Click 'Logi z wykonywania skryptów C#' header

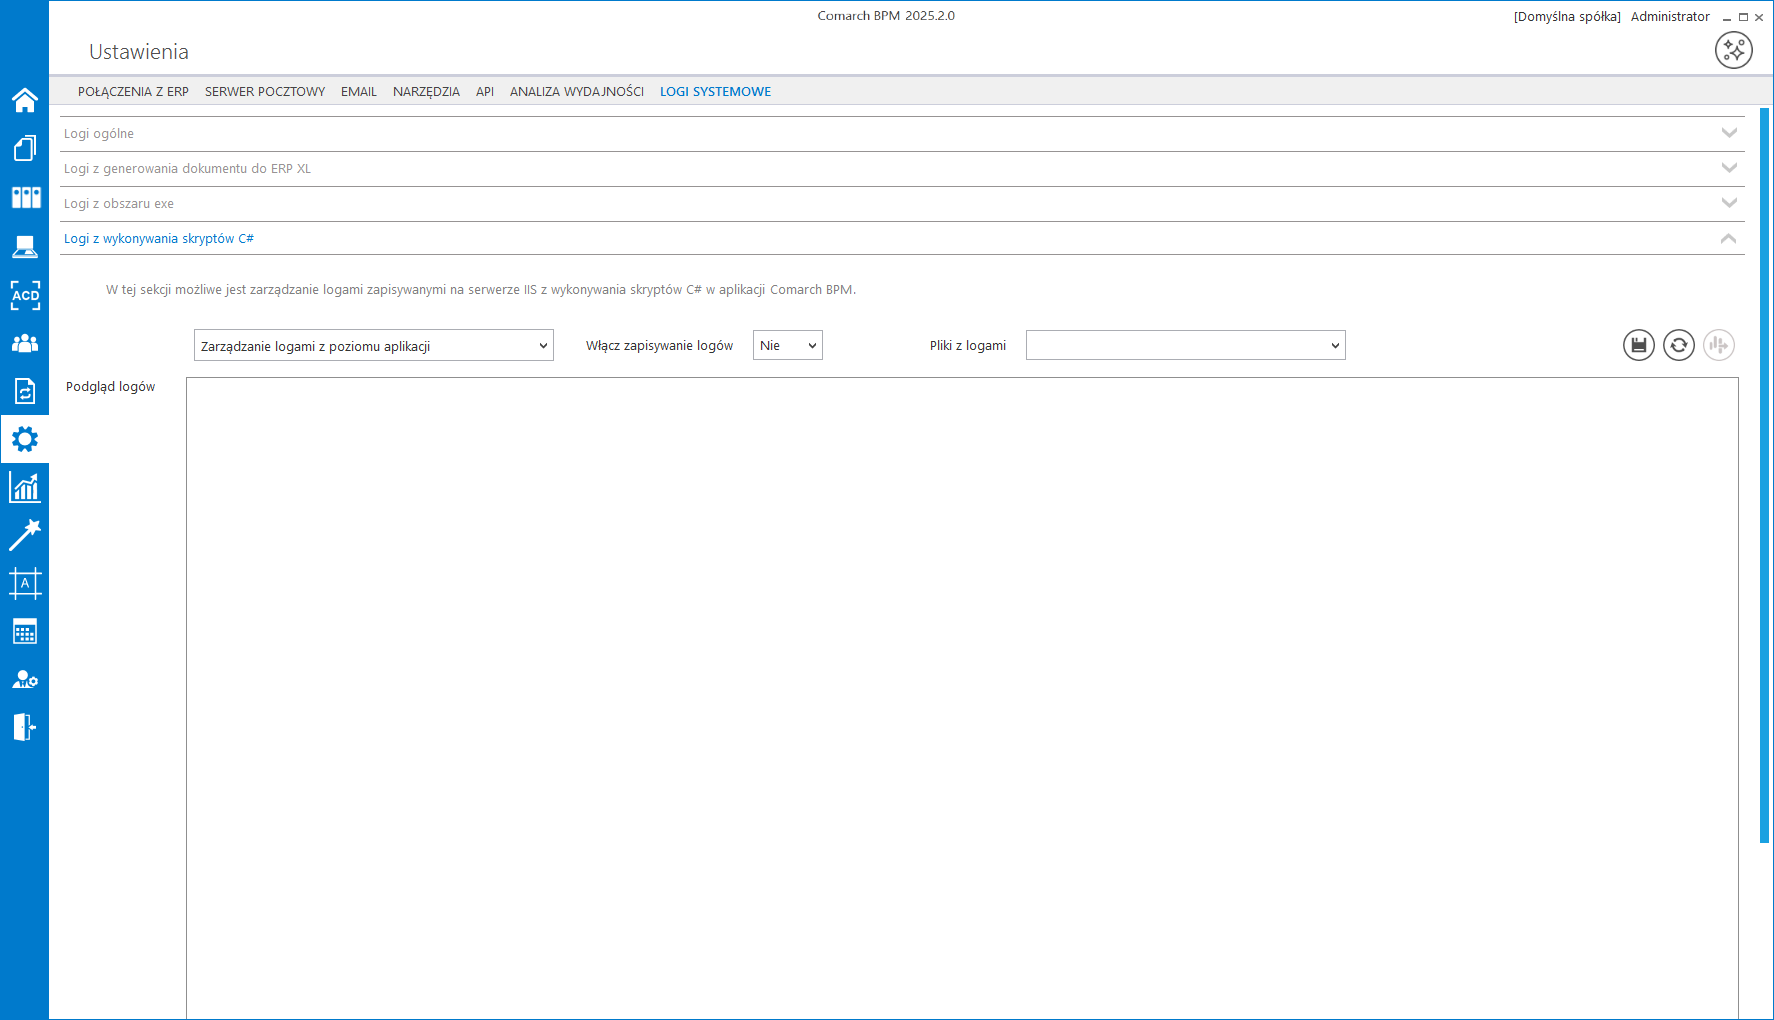[x=902, y=238]
